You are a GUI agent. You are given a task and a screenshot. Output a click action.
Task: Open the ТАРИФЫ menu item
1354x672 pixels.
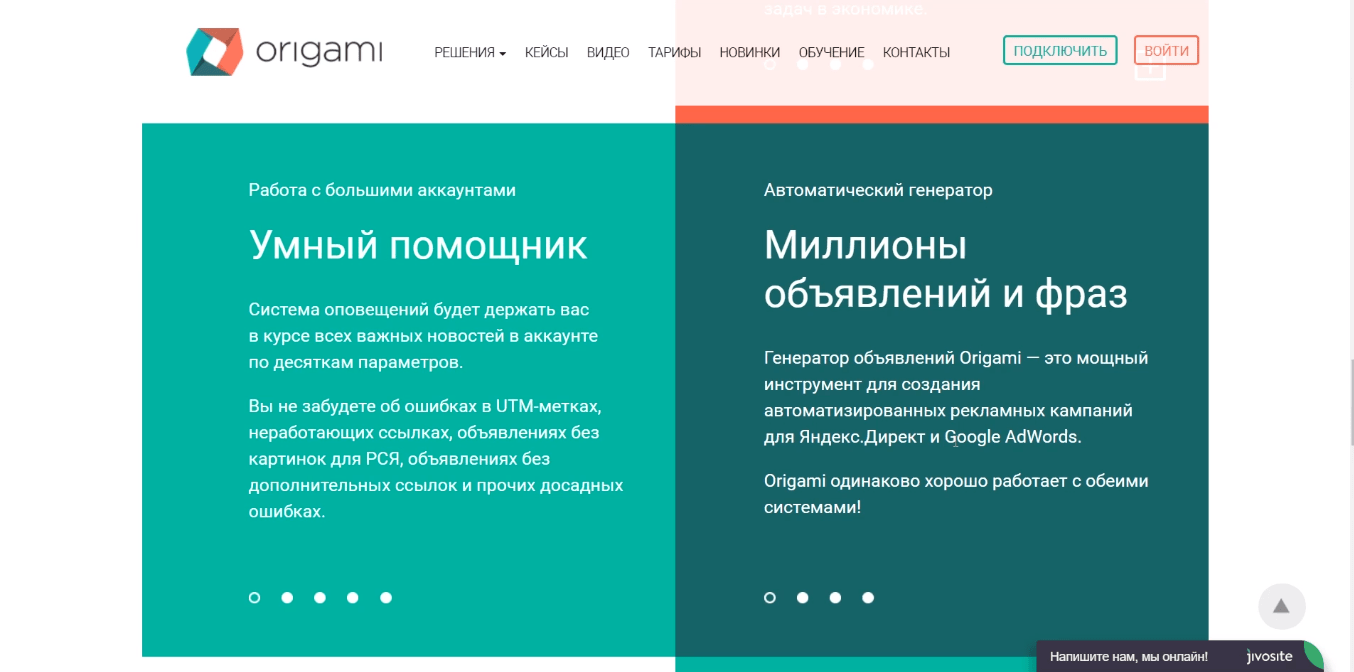[x=674, y=53]
